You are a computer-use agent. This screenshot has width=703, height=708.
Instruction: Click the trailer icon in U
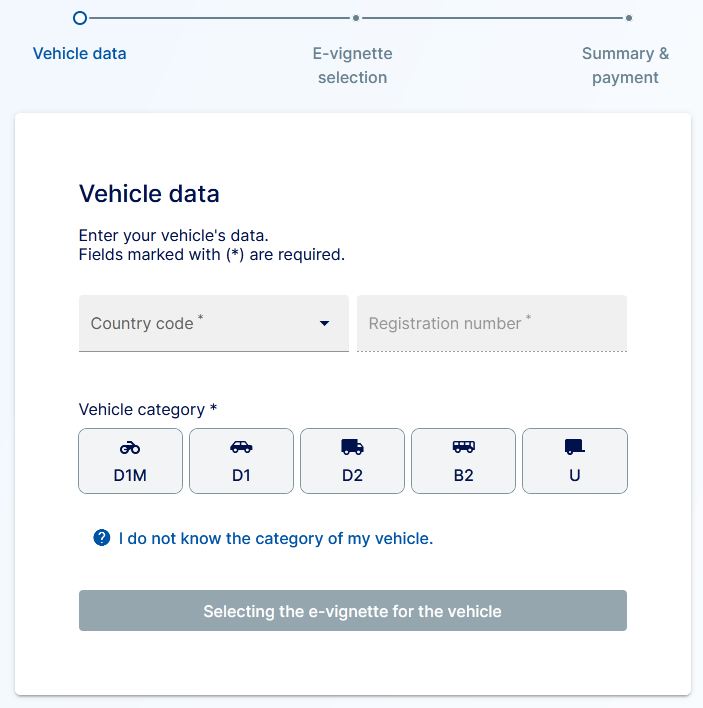click(574, 447)
